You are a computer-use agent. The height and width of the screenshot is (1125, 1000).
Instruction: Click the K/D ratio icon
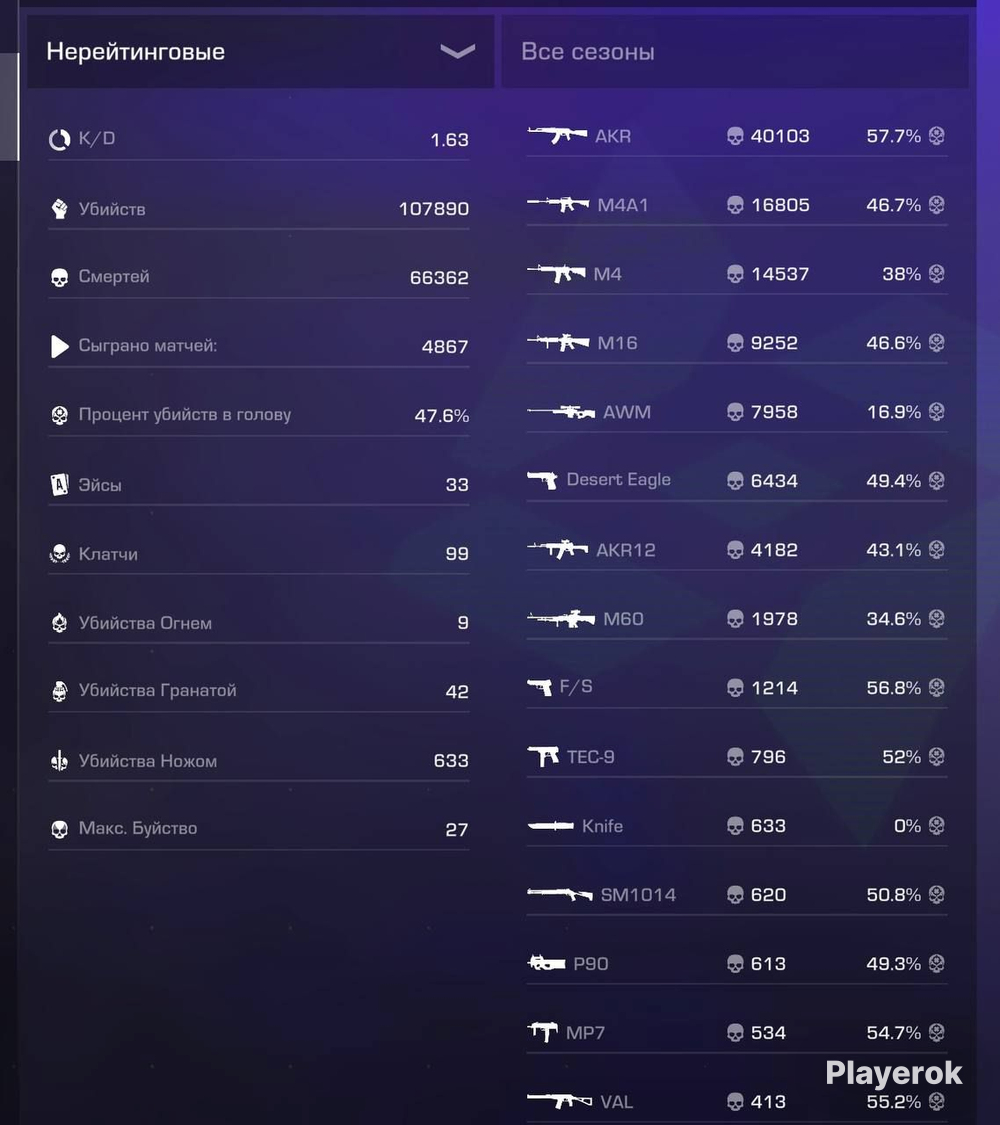pos(60,139)
